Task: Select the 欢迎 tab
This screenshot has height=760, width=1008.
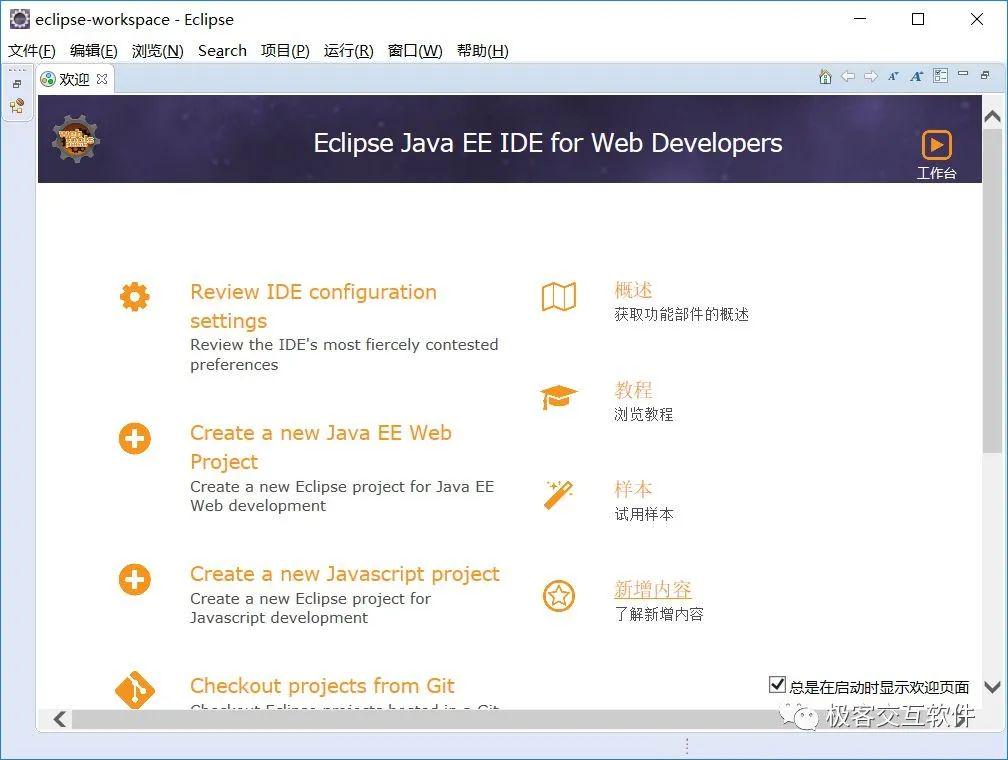Action: [73, 78]
